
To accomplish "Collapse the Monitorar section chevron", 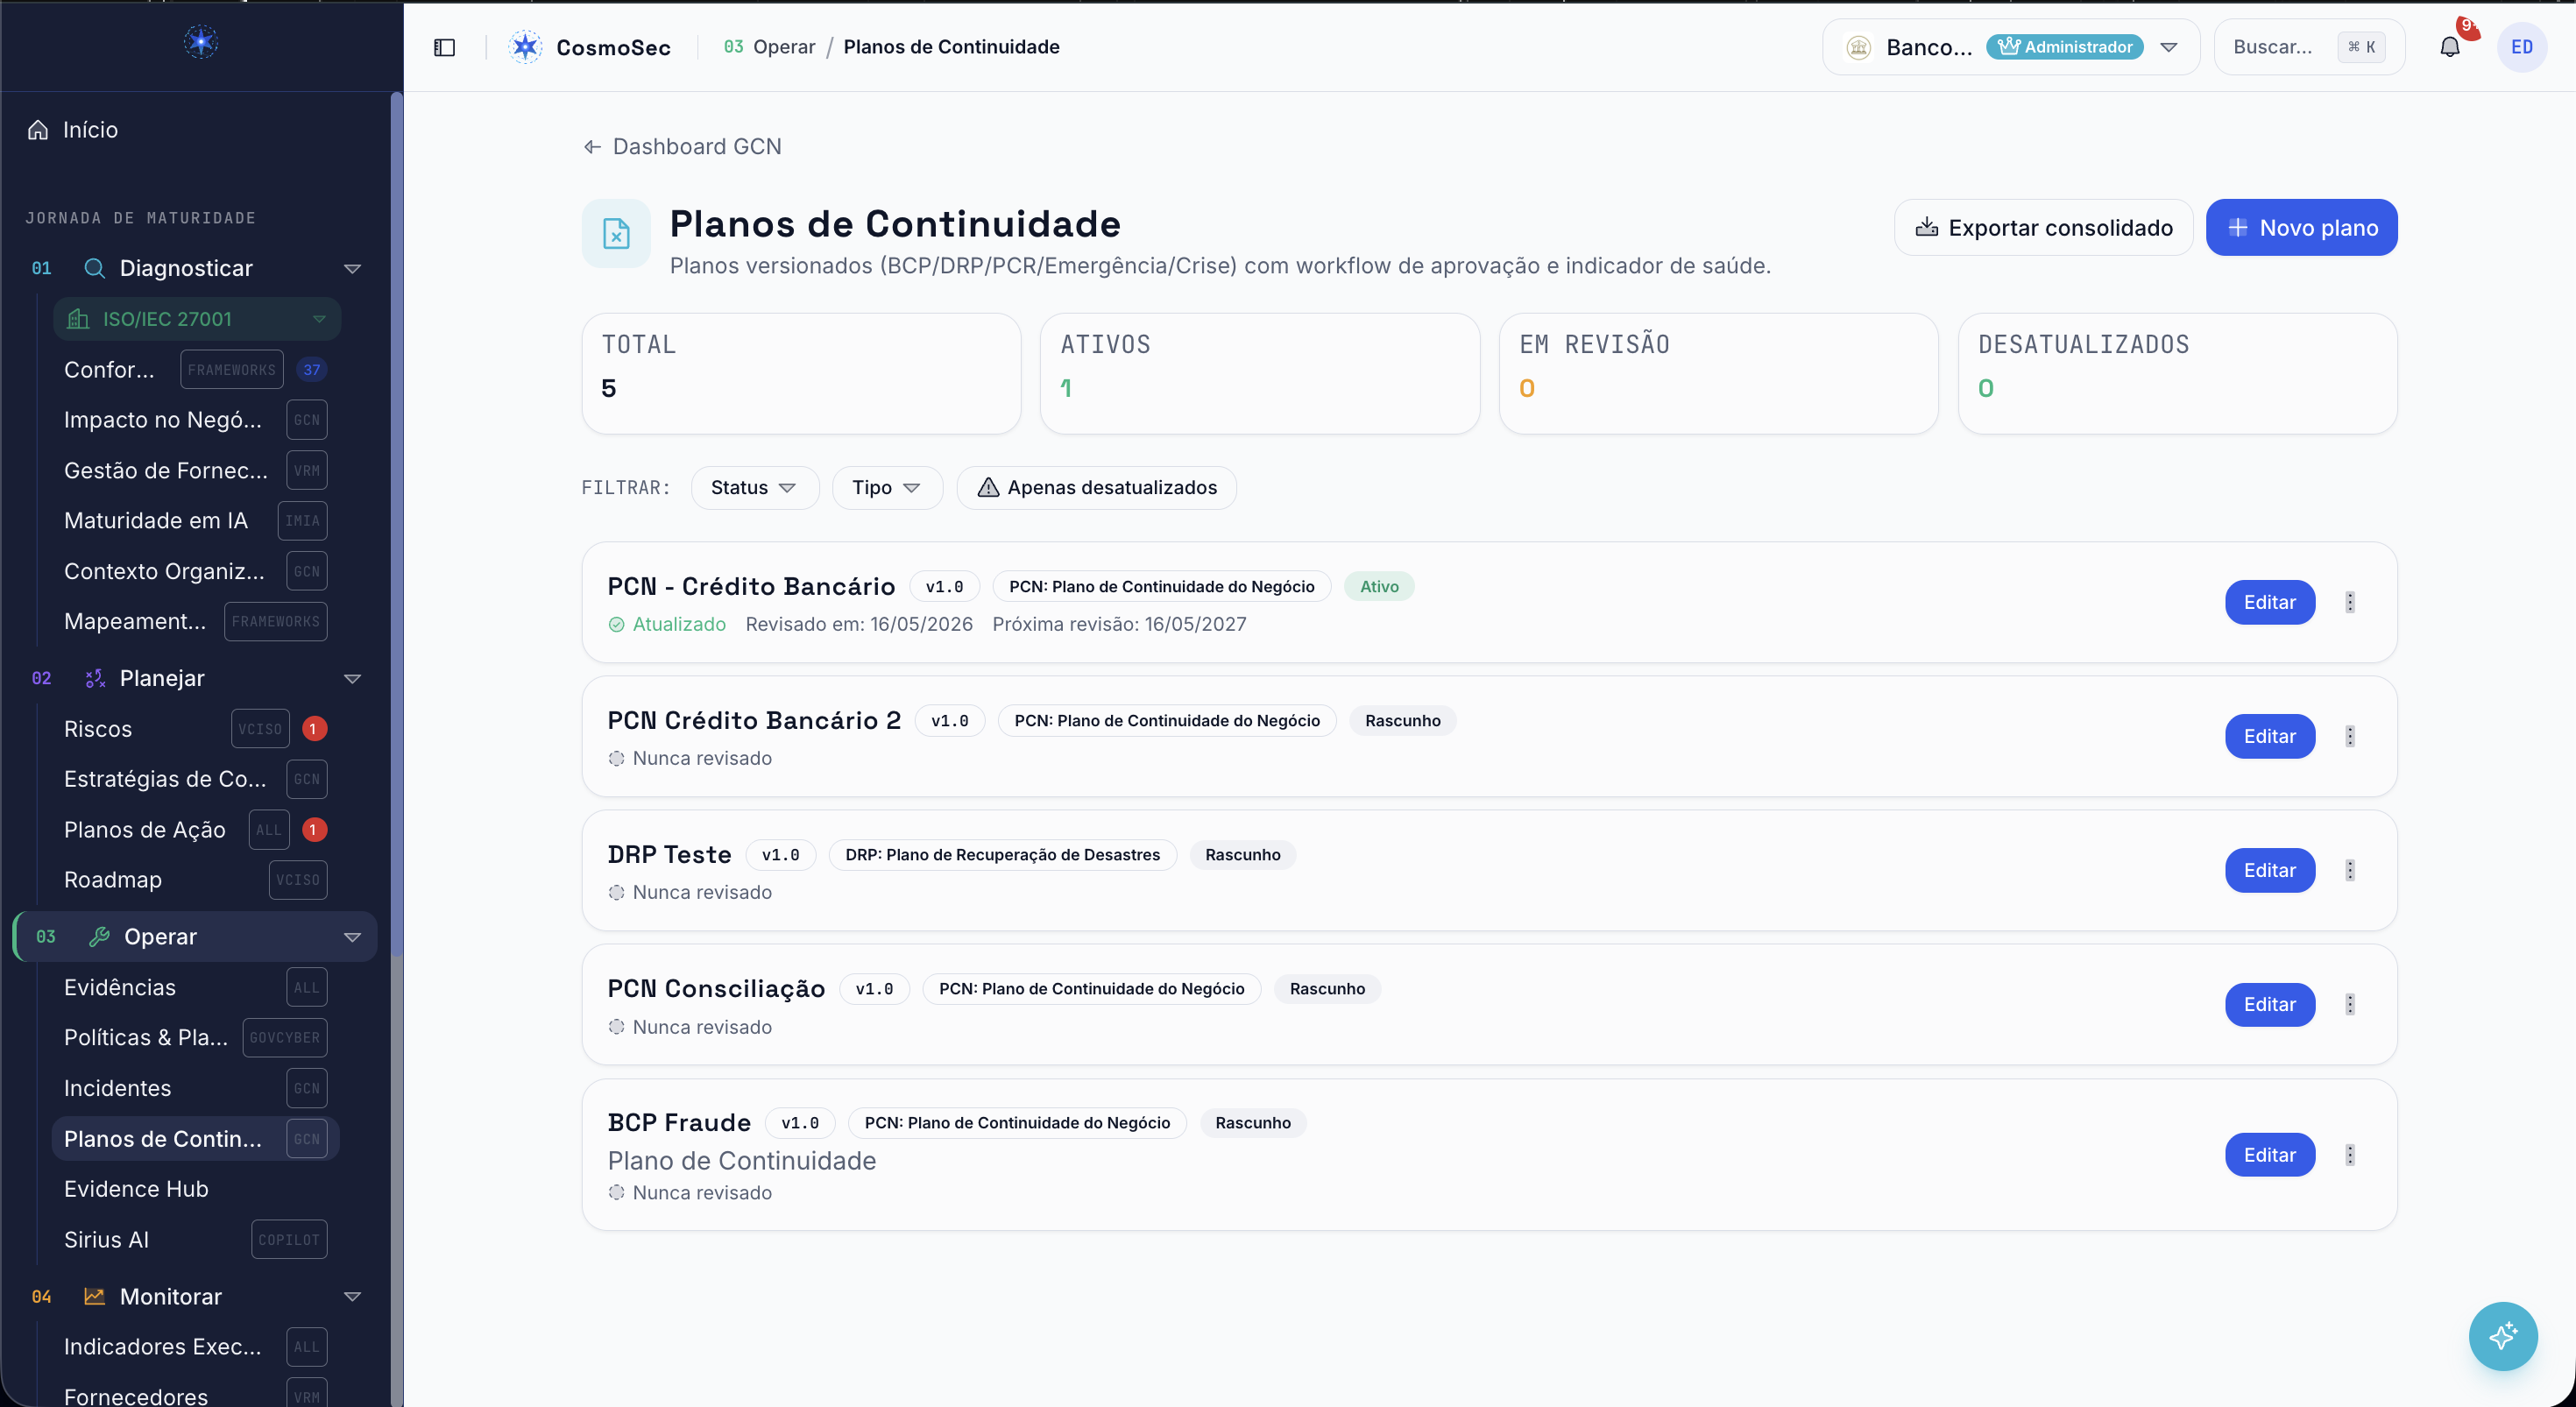I will 352,1297.
